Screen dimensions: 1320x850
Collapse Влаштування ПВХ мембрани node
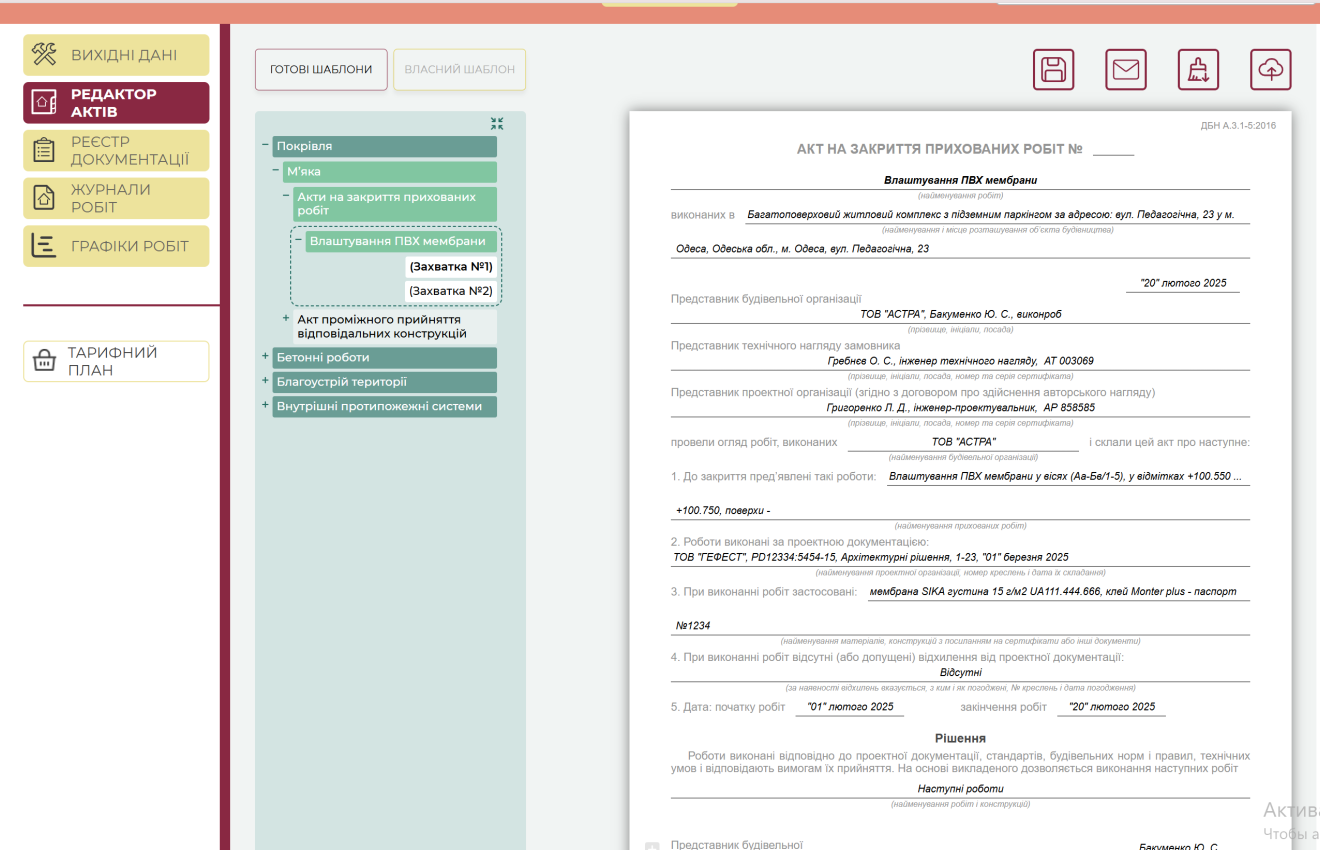coord(298,241)
